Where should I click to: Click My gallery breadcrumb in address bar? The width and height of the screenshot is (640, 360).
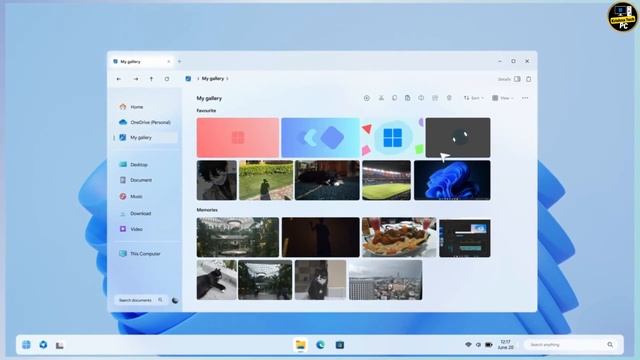[213, 79]
